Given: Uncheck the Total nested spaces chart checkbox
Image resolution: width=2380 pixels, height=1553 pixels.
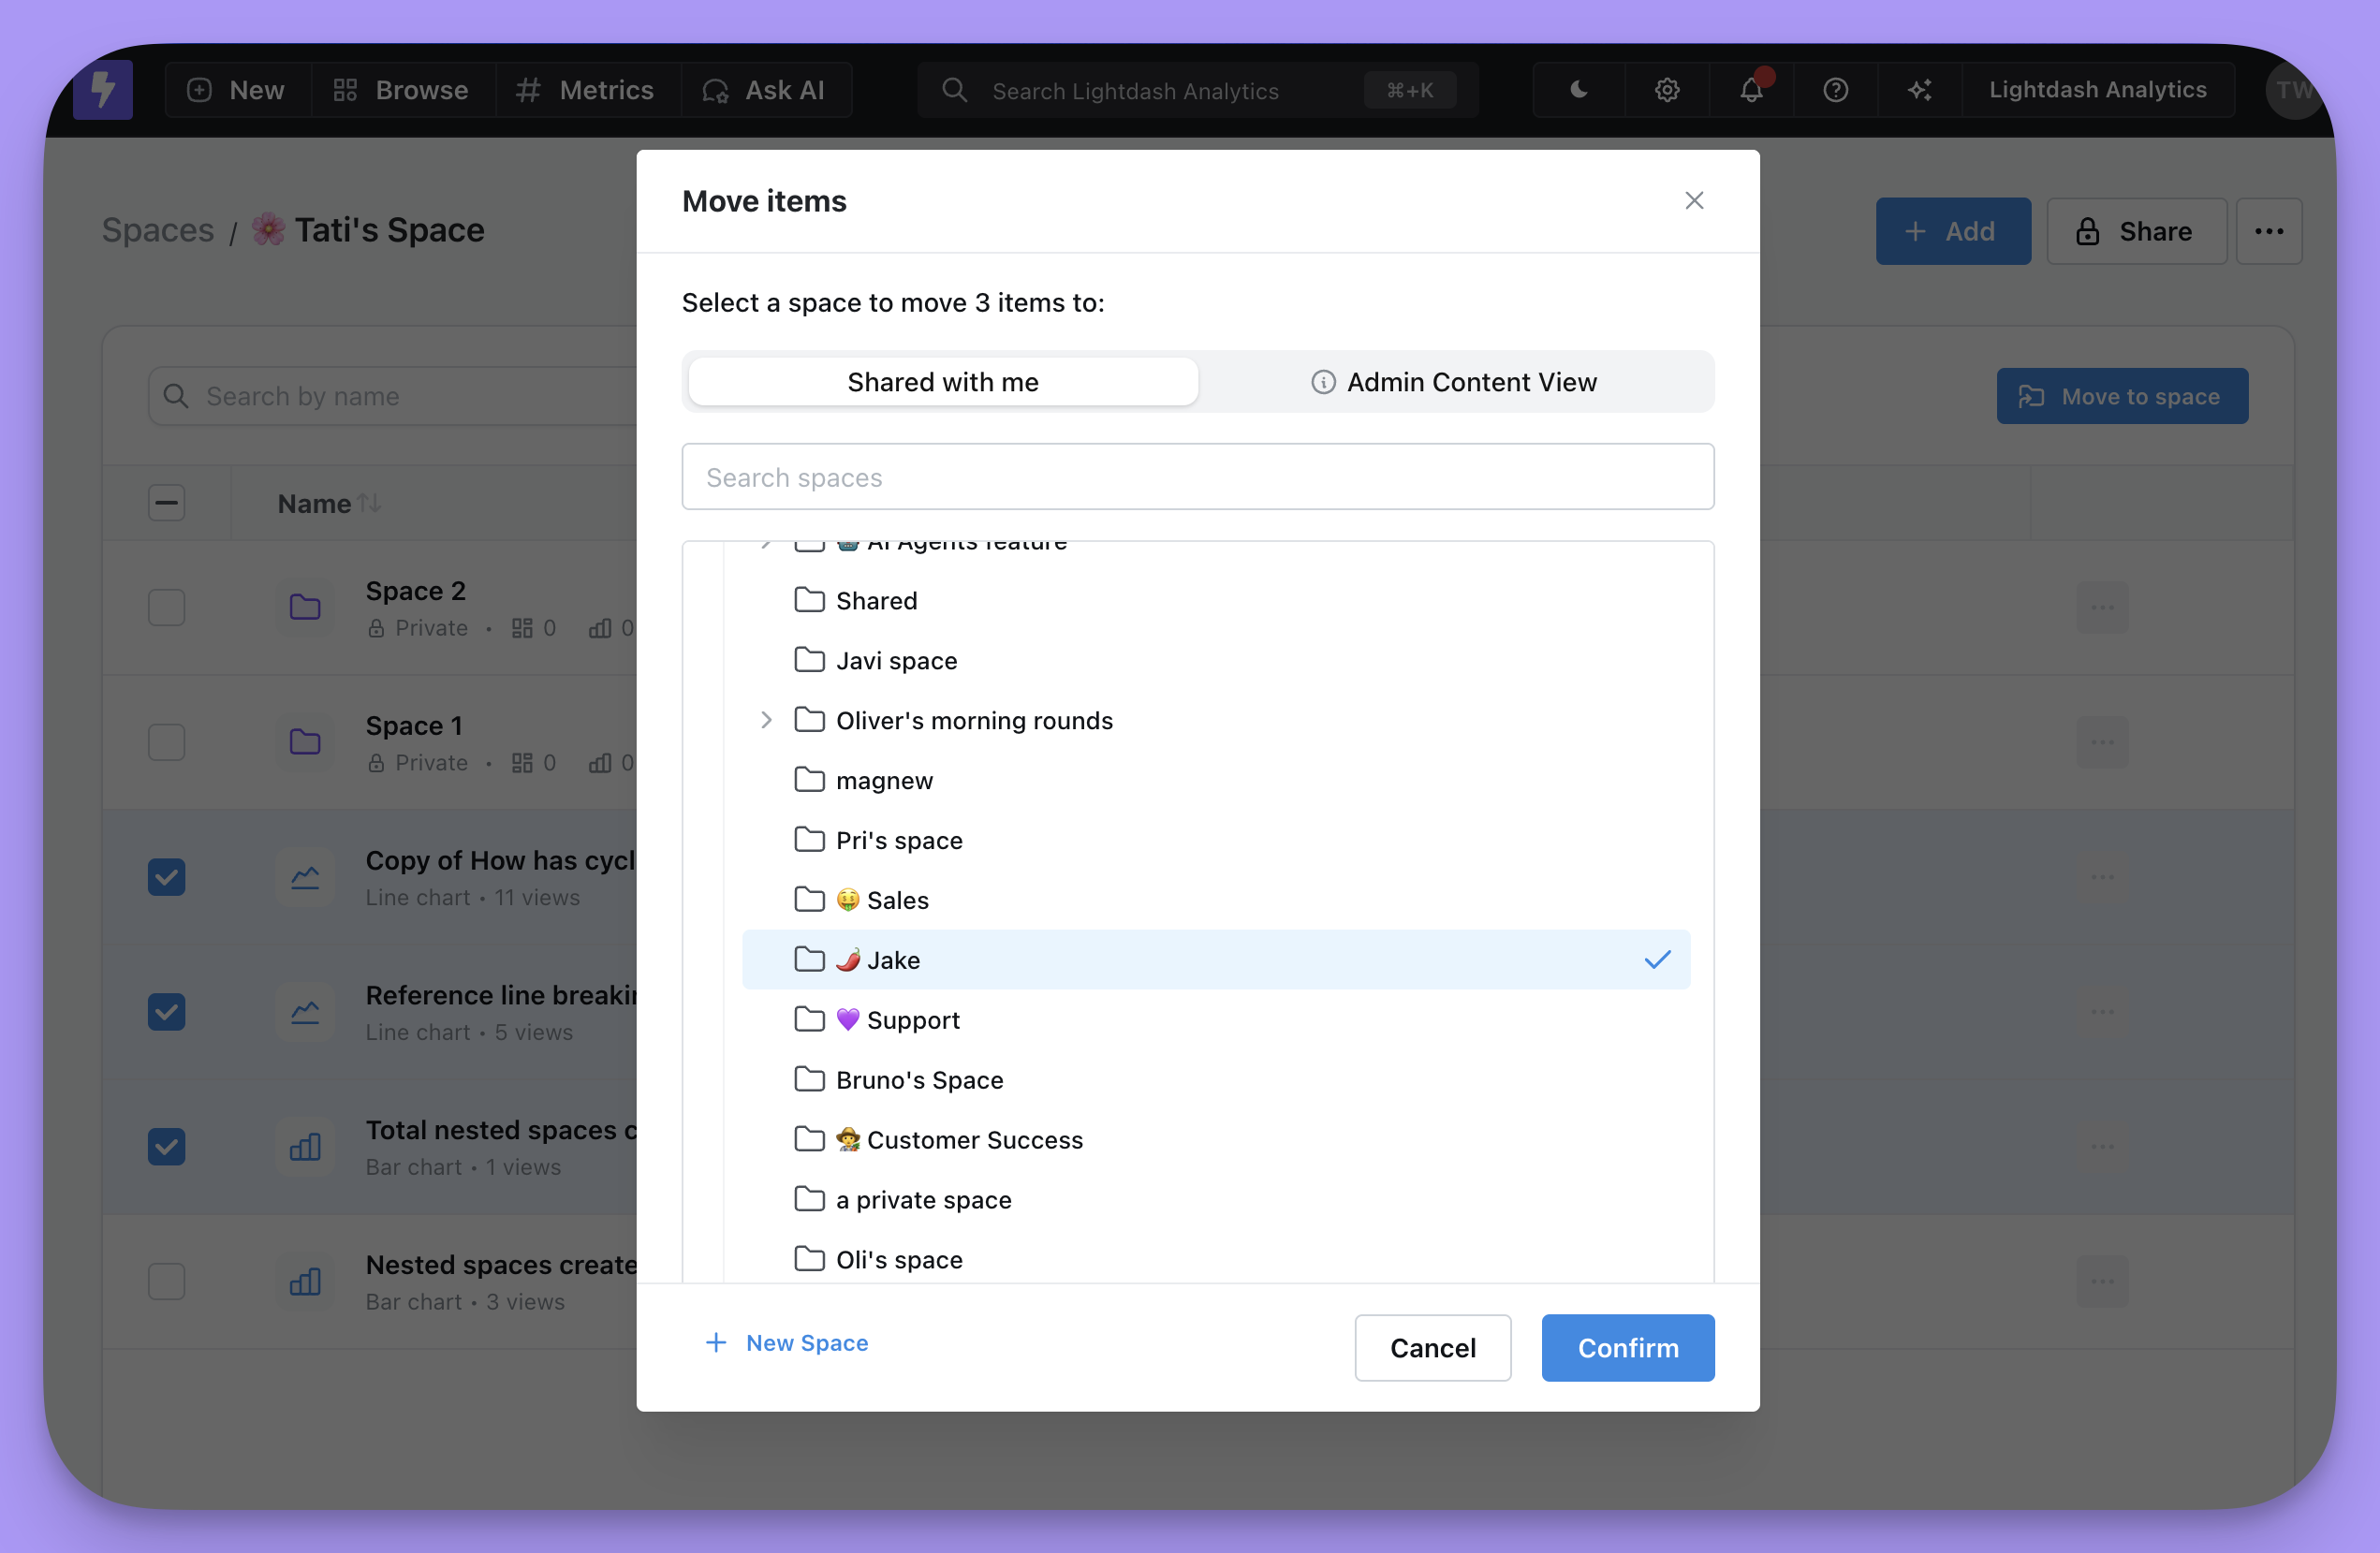Looking at the screenshot, I should (166, 1146).
